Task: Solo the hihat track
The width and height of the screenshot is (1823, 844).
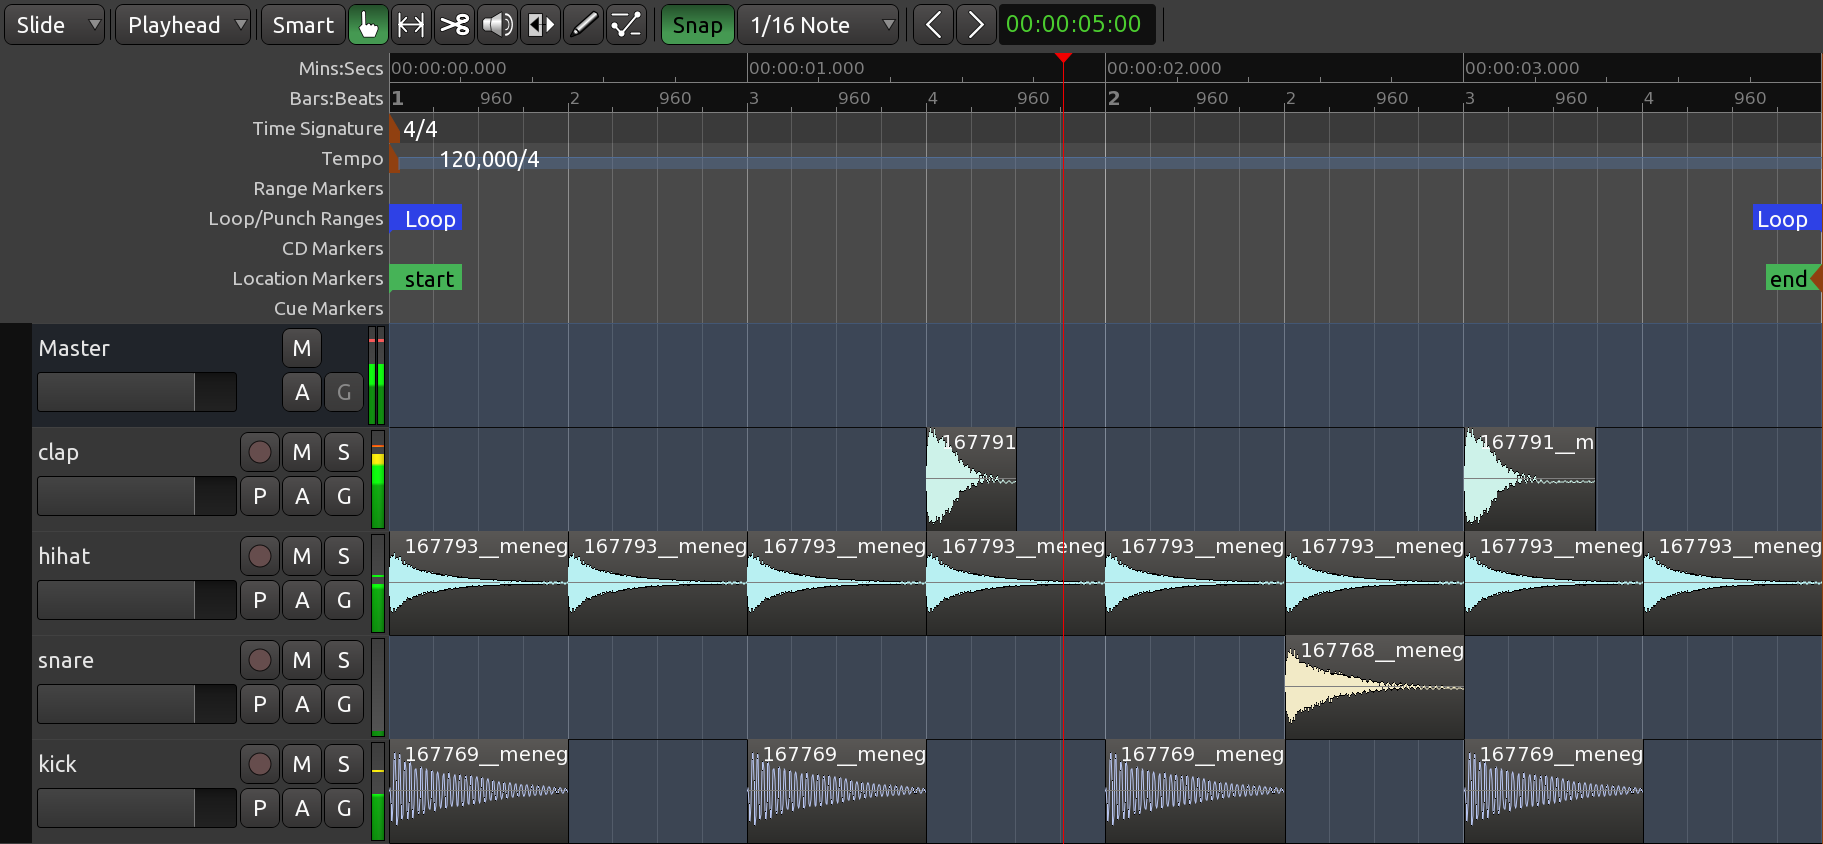Action: [344, 556]
